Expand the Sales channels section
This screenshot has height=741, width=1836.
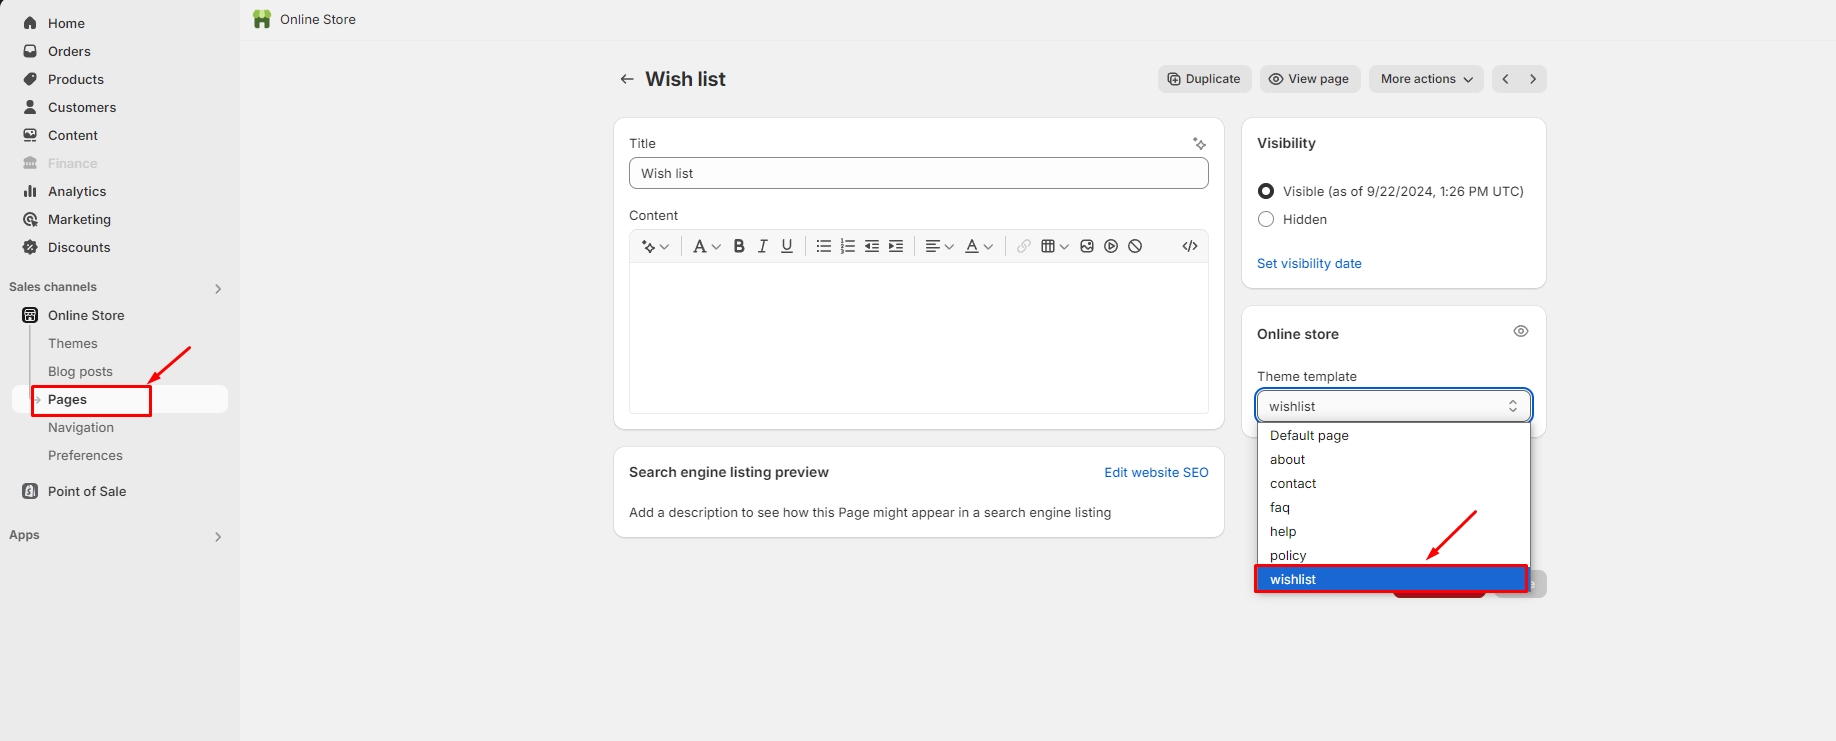pos(218,288)
